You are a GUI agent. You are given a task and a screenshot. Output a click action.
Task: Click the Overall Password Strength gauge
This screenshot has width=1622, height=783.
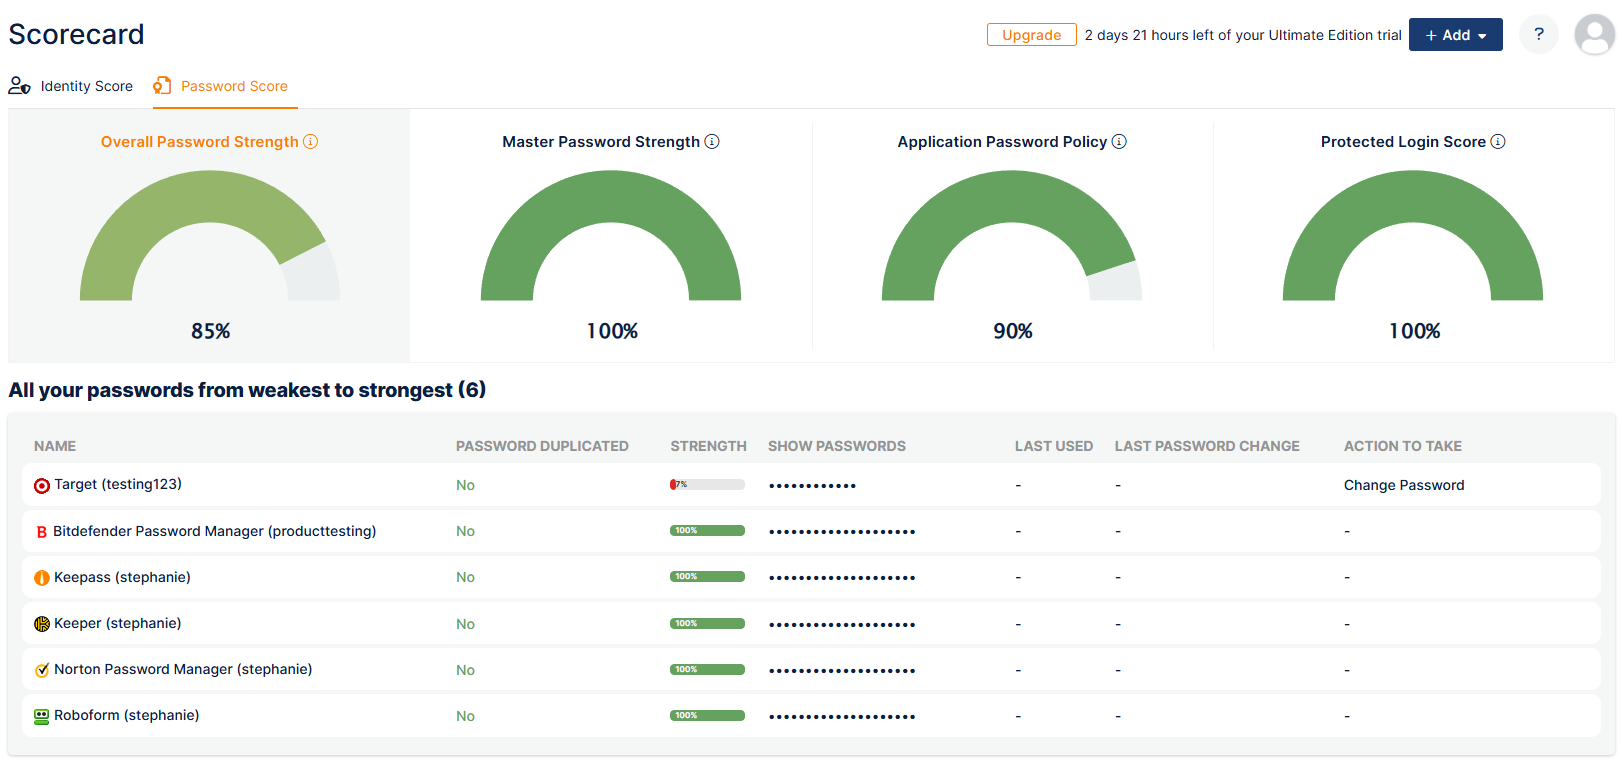click(210, 235)
